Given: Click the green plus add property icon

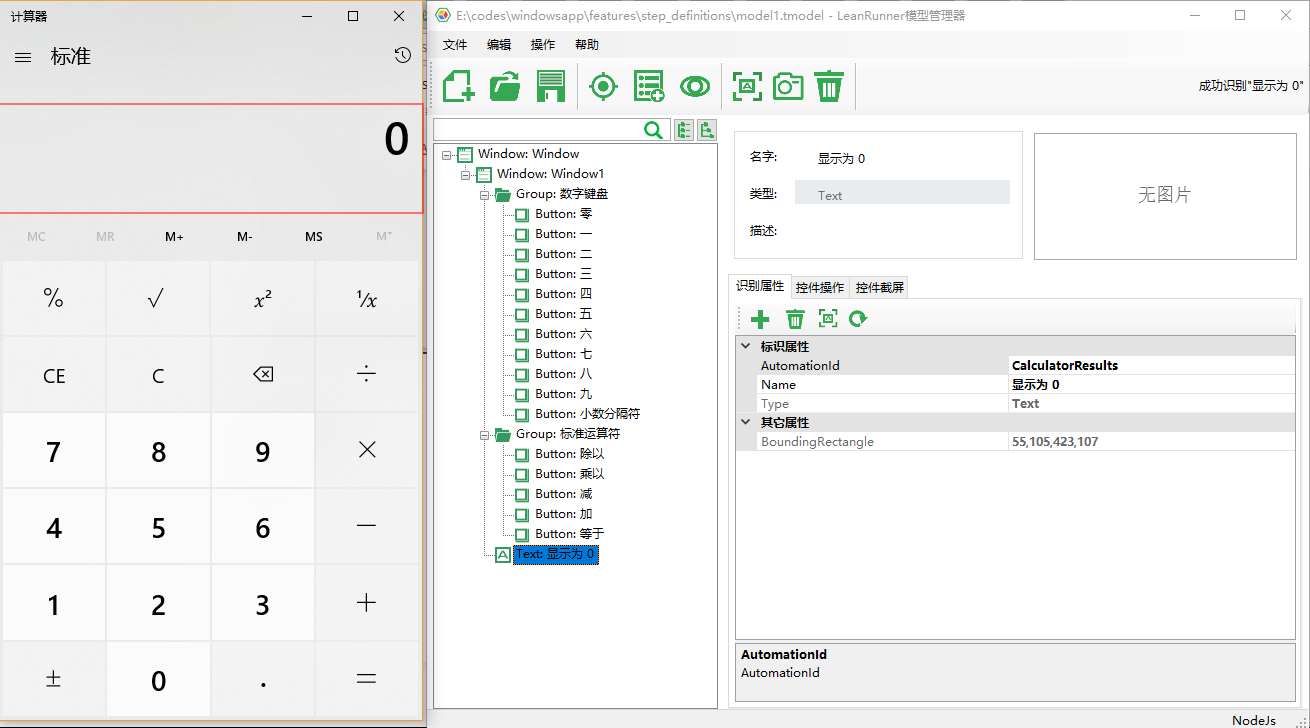Looking at the screenshot, I should click(x=760, y=319).
